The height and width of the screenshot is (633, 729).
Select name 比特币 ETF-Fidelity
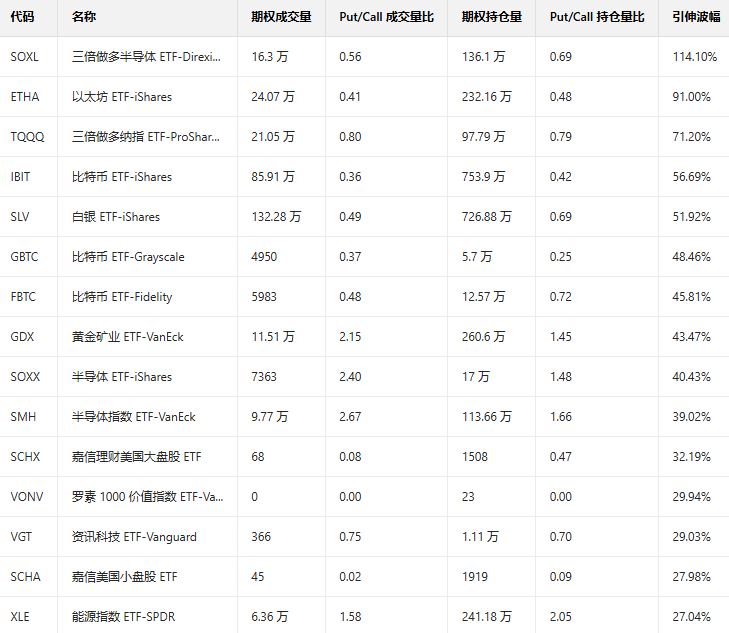coord(122,297)
